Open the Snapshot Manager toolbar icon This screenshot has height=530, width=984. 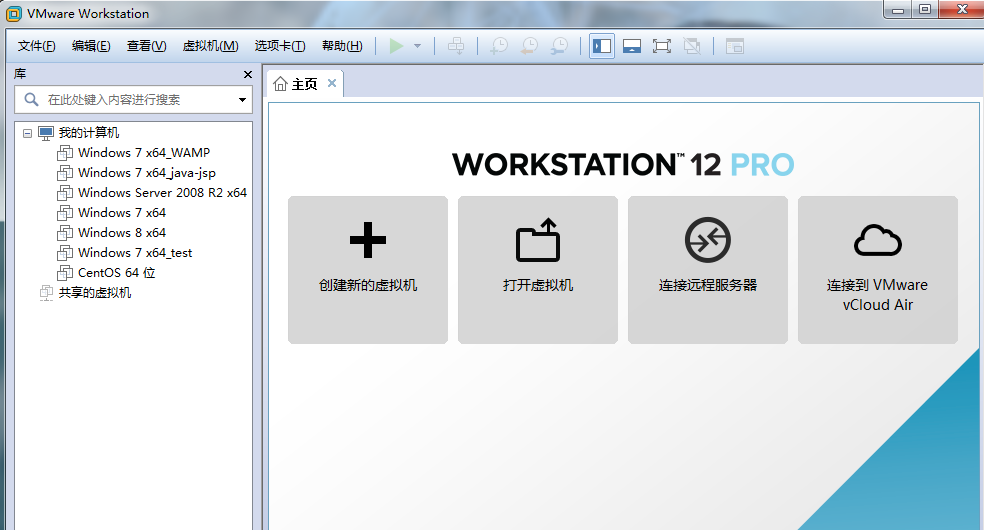pos(559,46)
